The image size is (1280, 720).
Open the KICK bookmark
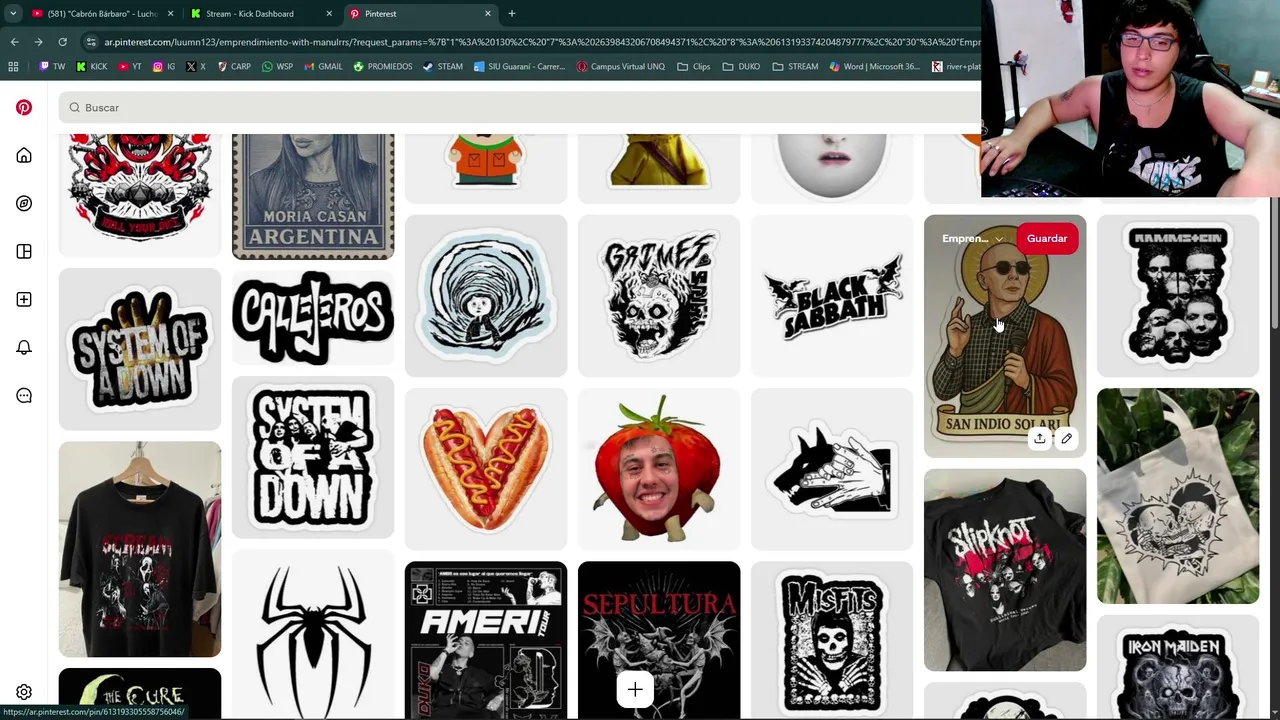[91, 67]
